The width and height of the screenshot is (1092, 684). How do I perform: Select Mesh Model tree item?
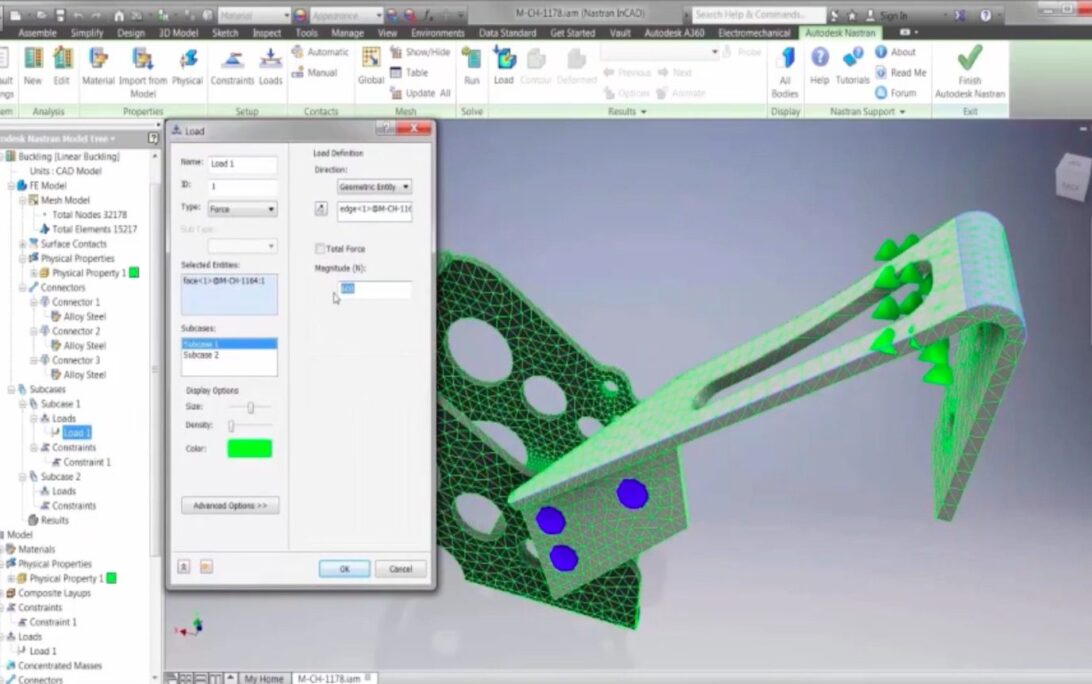[x=65, y=200]
